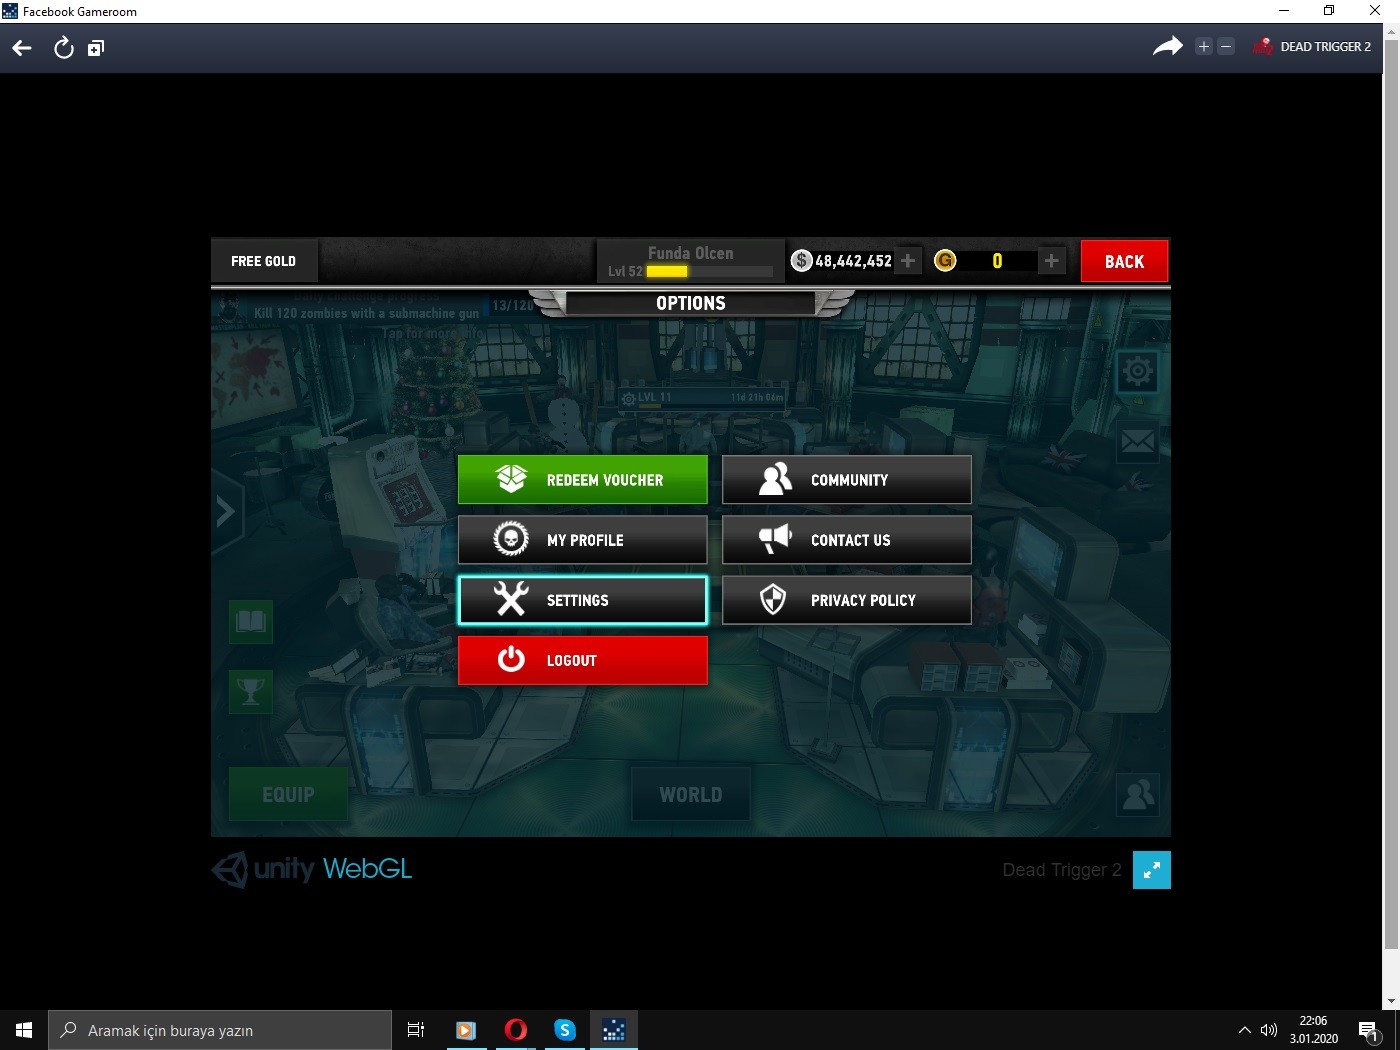Open Opera browser from the taskbar
The image size is (1400, 1050).
point(516,1030)
